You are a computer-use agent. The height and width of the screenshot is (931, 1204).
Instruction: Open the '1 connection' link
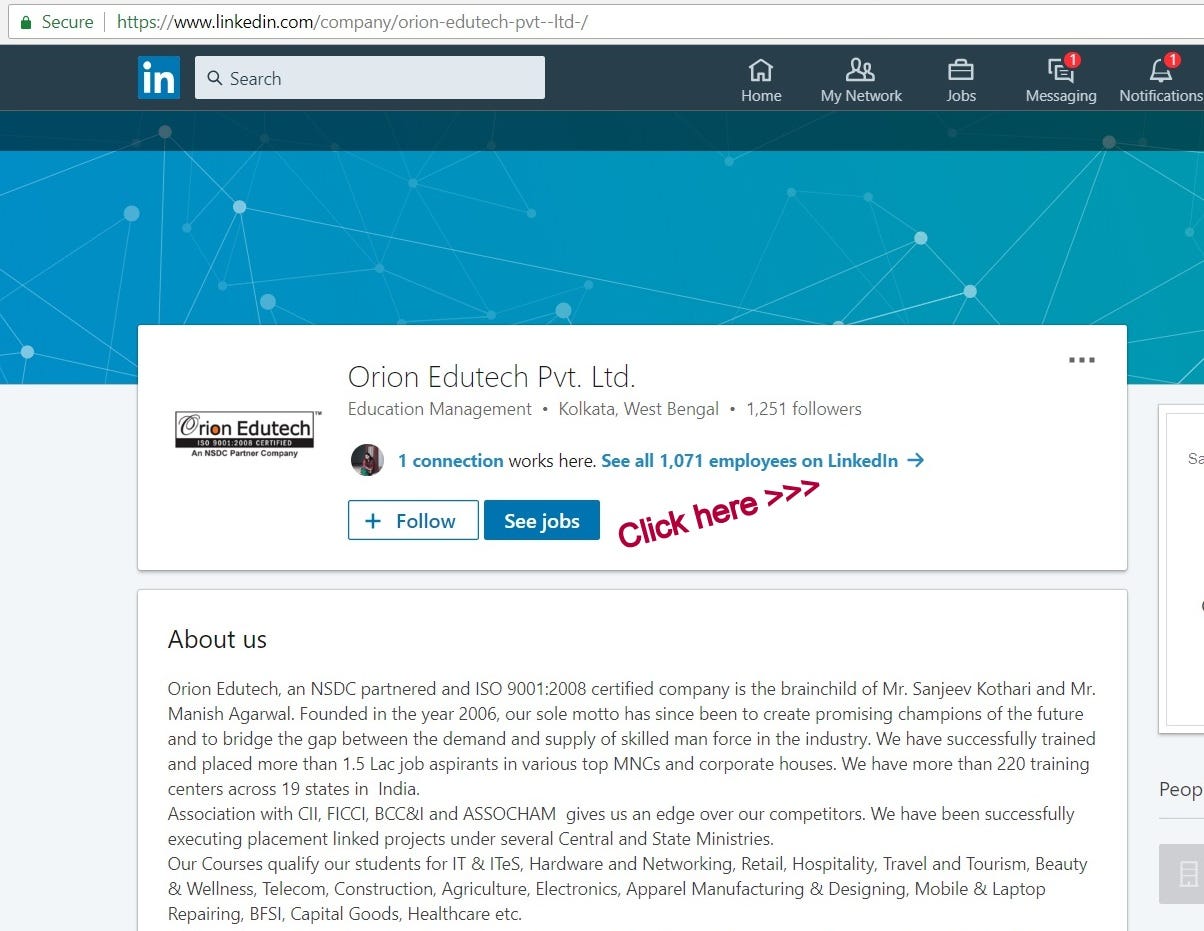point(451,461)
